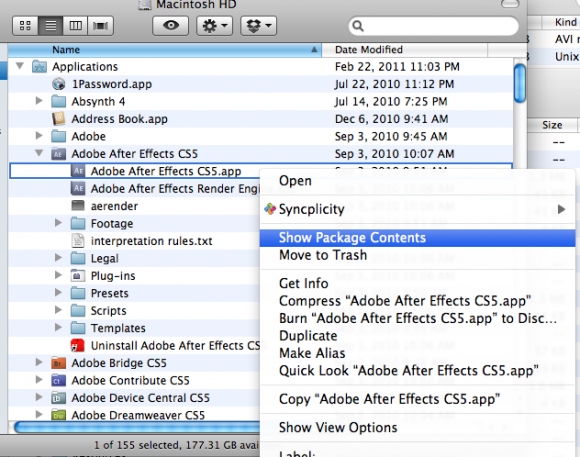Click the vertical scrollbar thumb
580x457 pixels.
click(x=520, y=83)
